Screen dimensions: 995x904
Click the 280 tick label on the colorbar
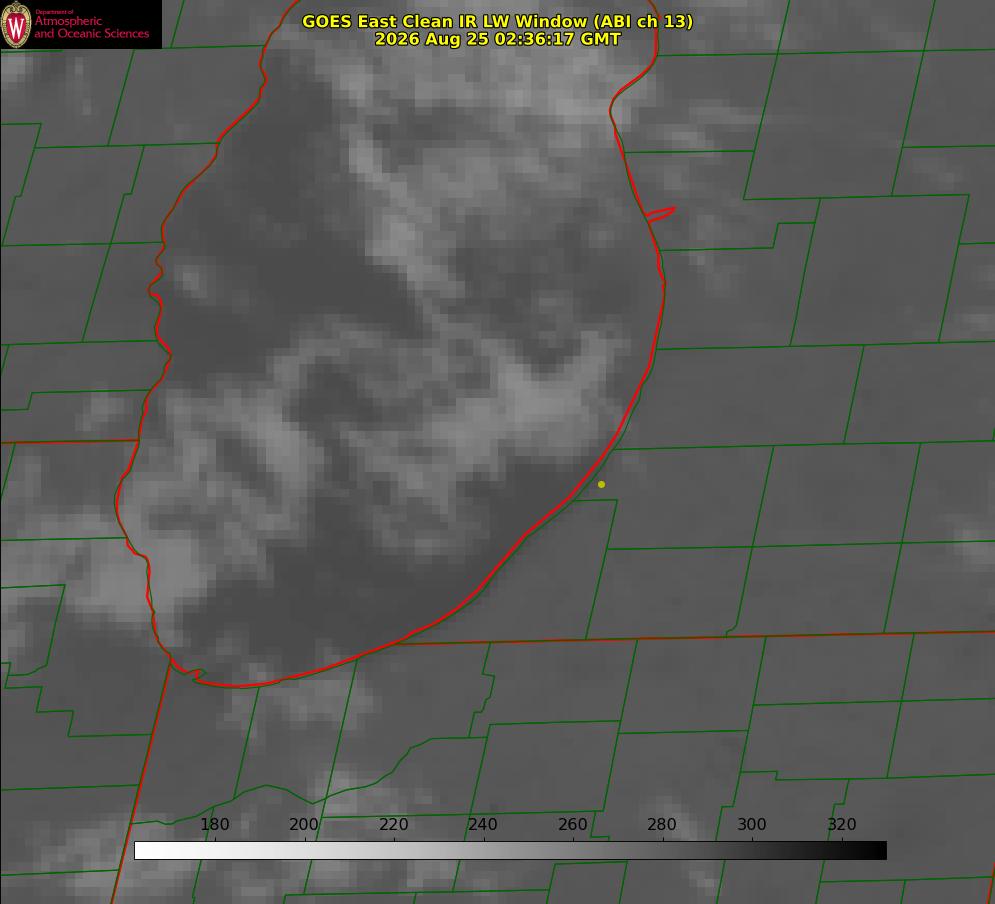(662, 825)
